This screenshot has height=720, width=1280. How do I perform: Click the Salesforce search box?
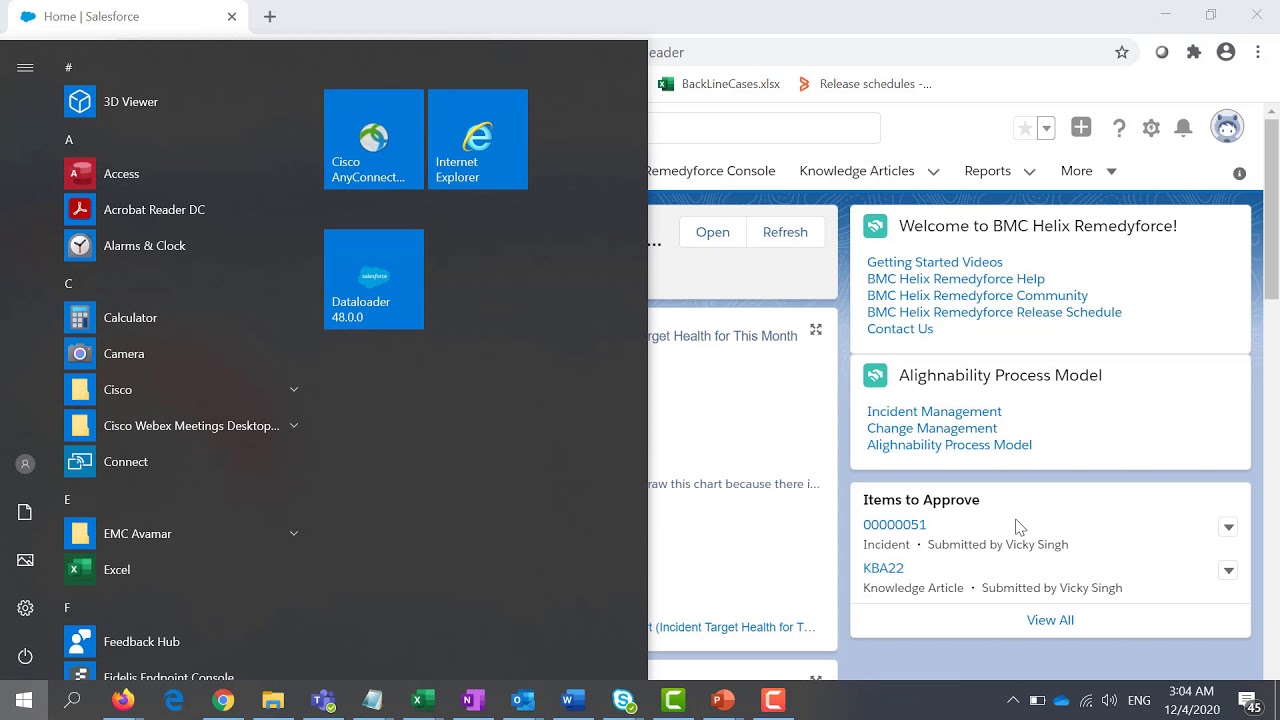click(x=764, y=127)
